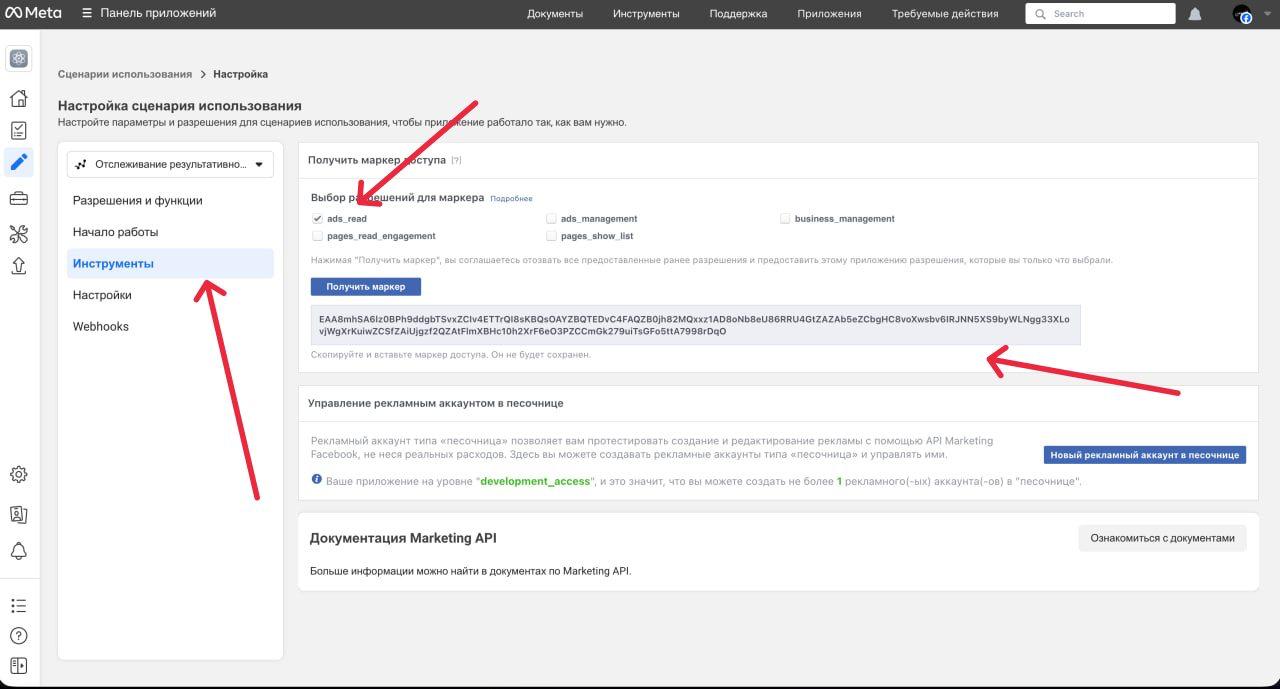Open the settings gear icon in sidebar
The image size is (1280, 689).
[18, 475]
